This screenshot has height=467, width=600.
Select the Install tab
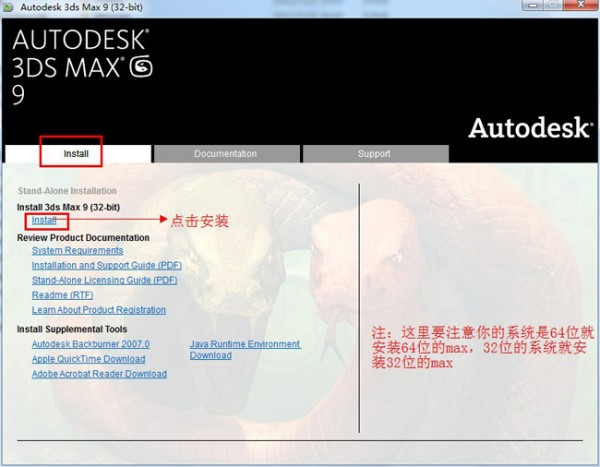click(78, 154)
